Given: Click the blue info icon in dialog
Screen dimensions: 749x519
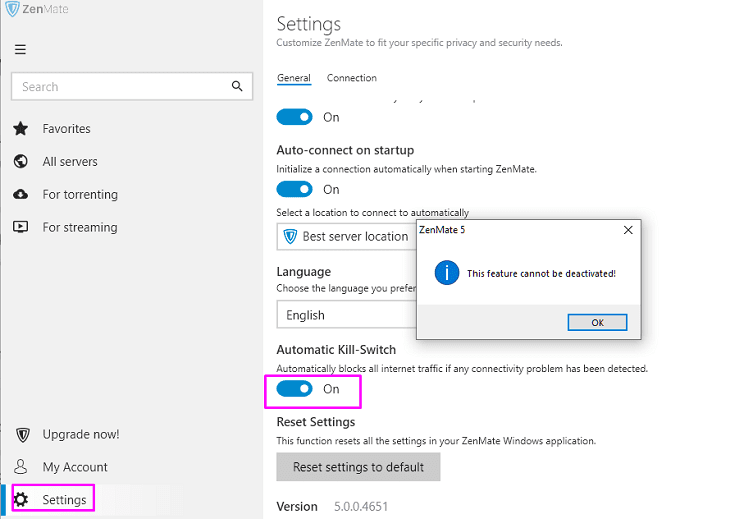Looking at the screenshot, I should click(x=447, y=273).
